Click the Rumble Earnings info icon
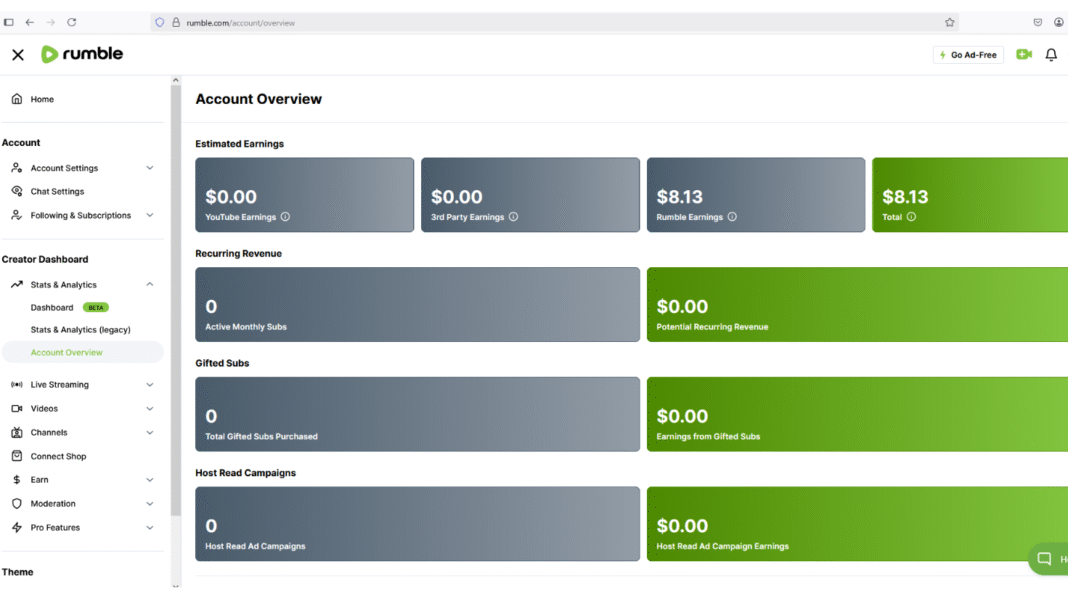 (732, 217)
